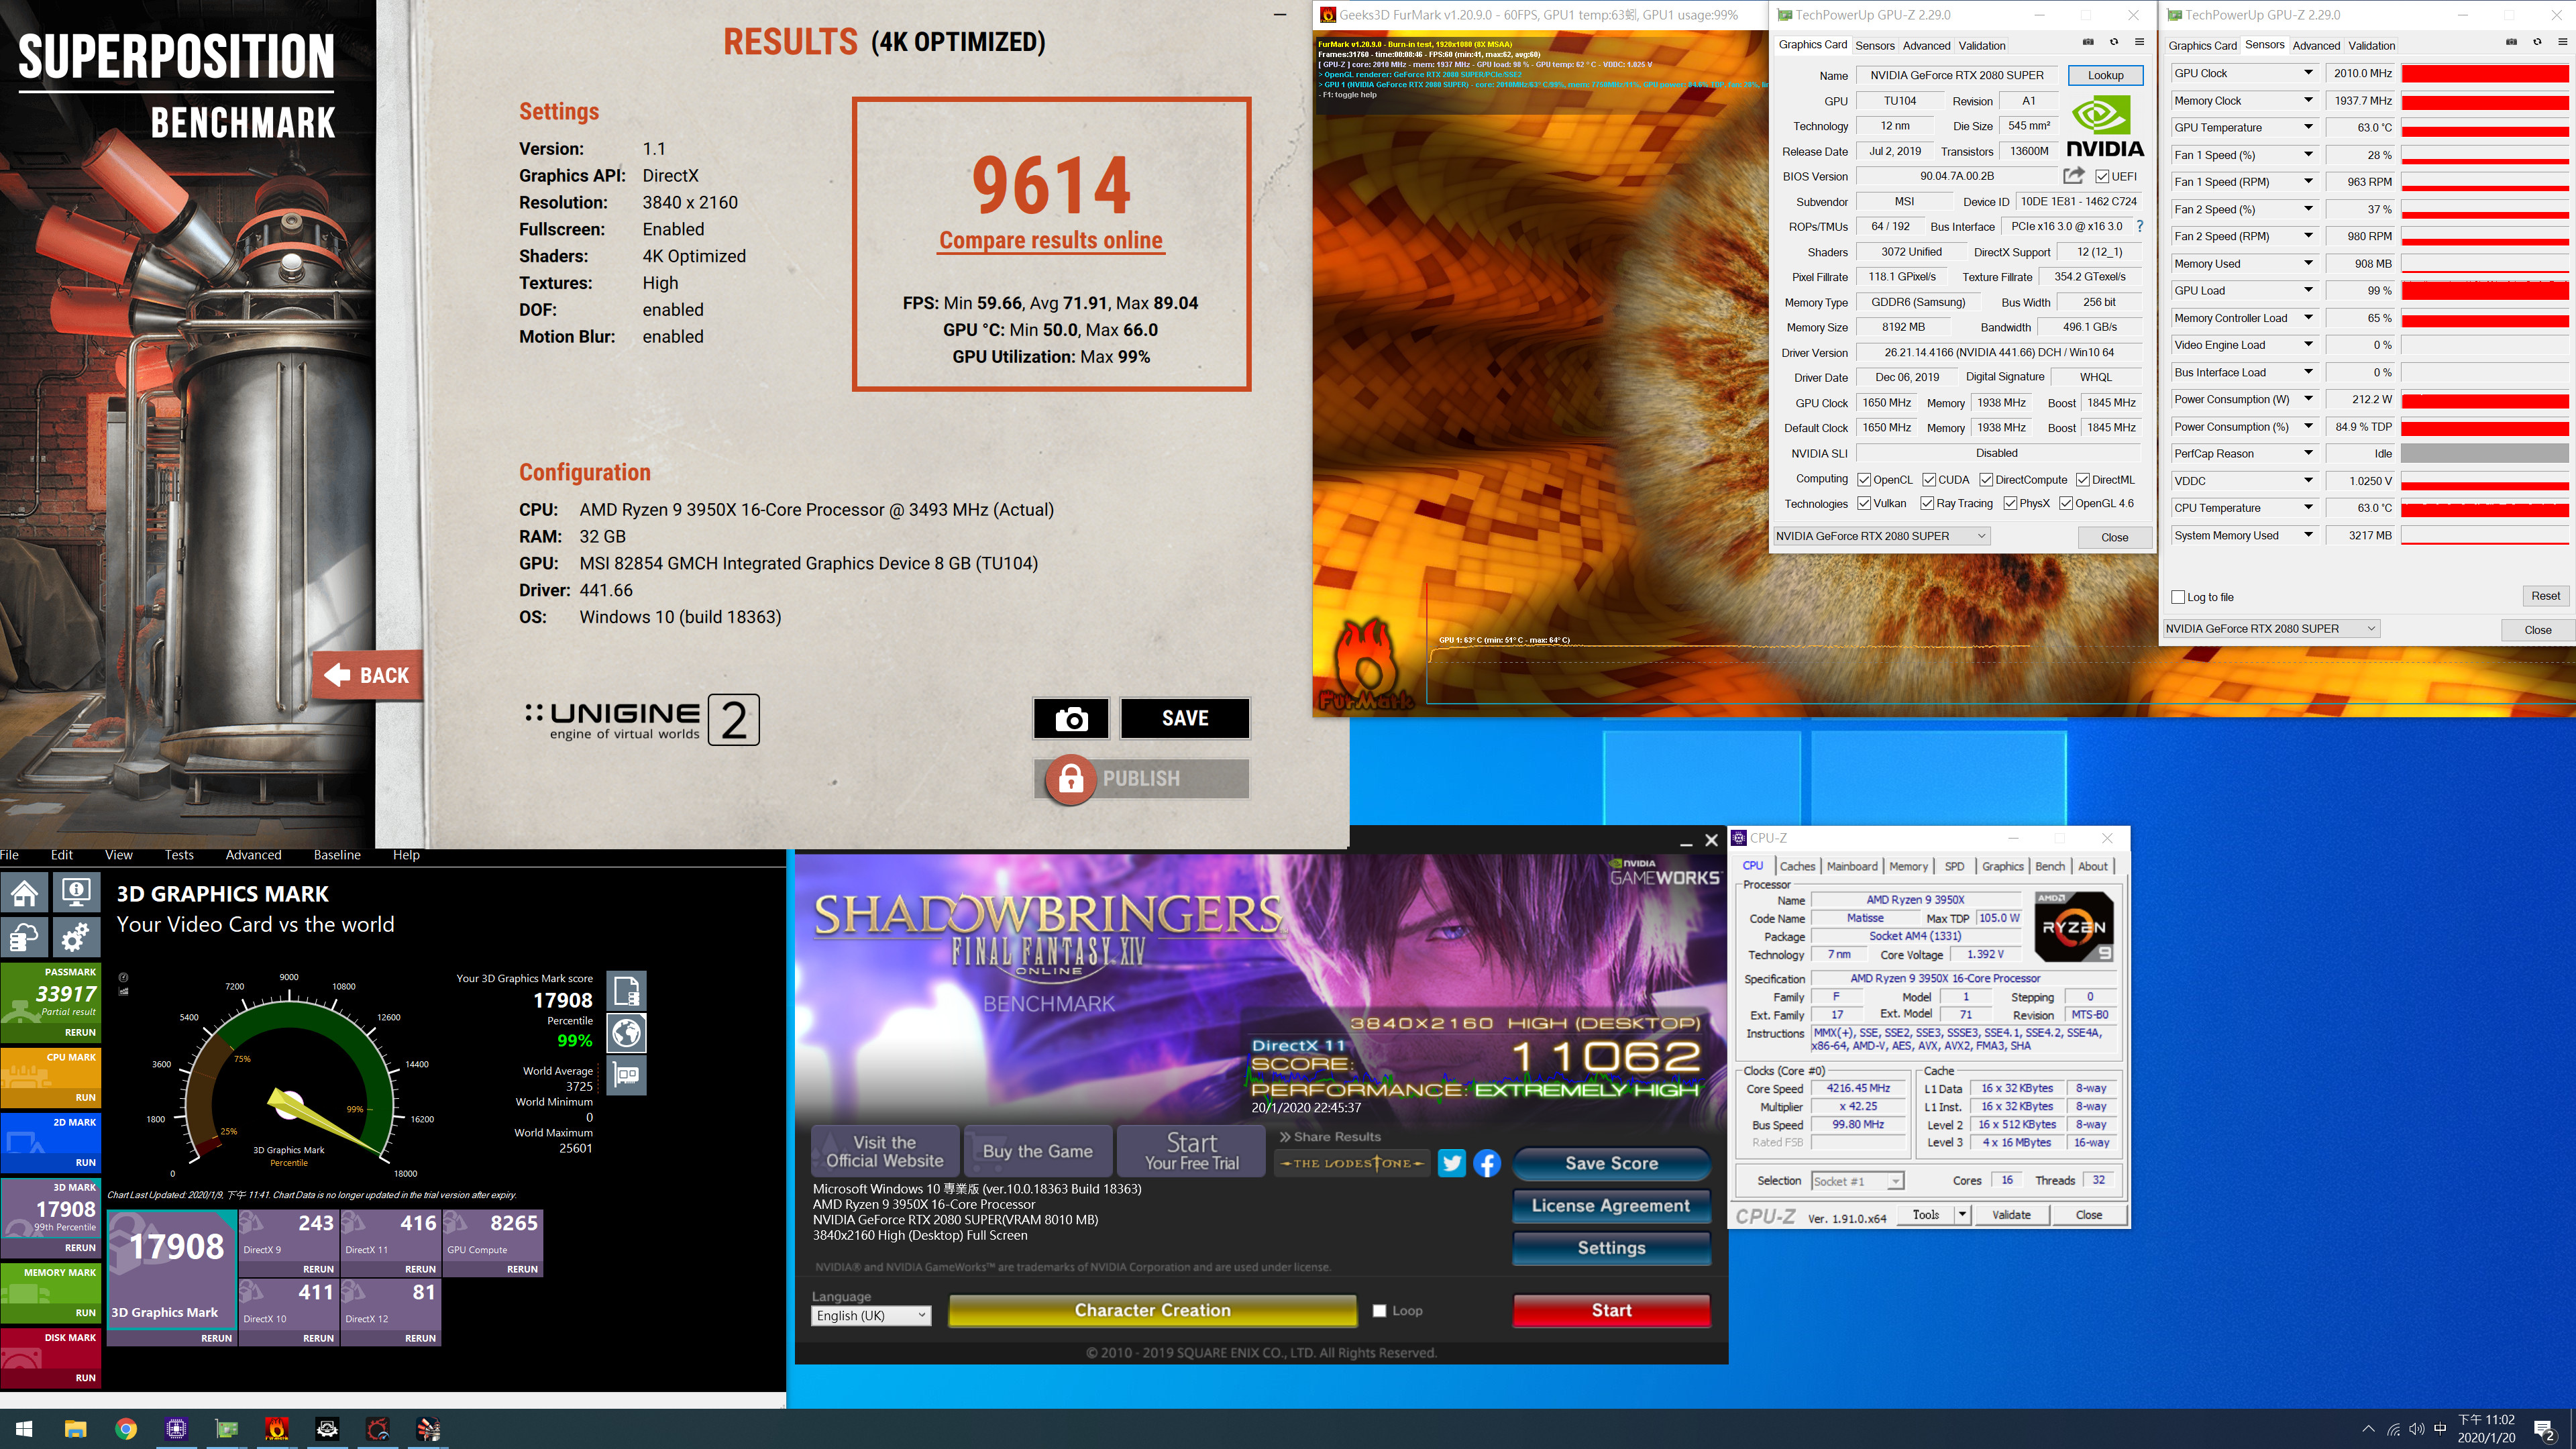Click the PassMark video card model icon
The image size is (2576, 1449).
(x=627, y=1075)
